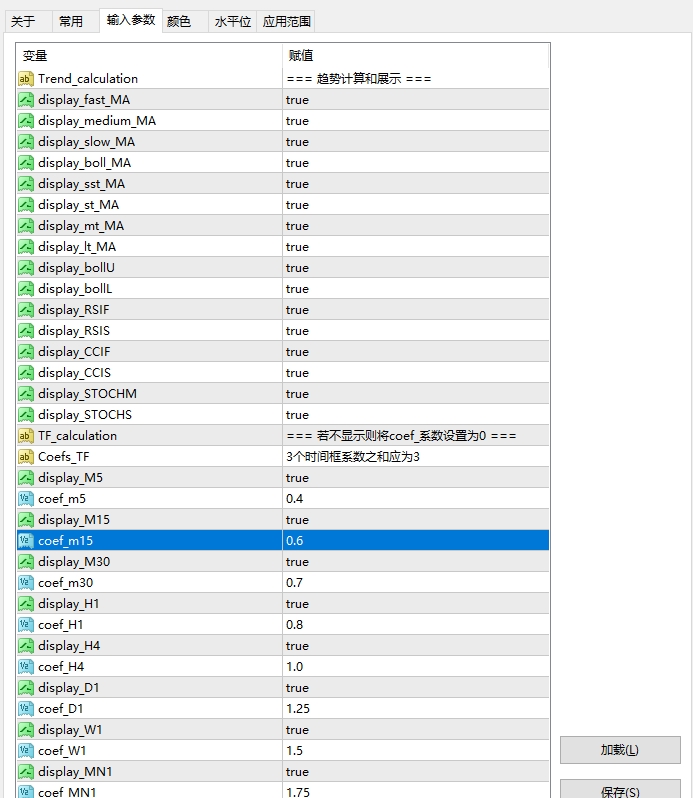Select the true value of display_bollU
693x798 pixels.
click(x=297, y=268)
